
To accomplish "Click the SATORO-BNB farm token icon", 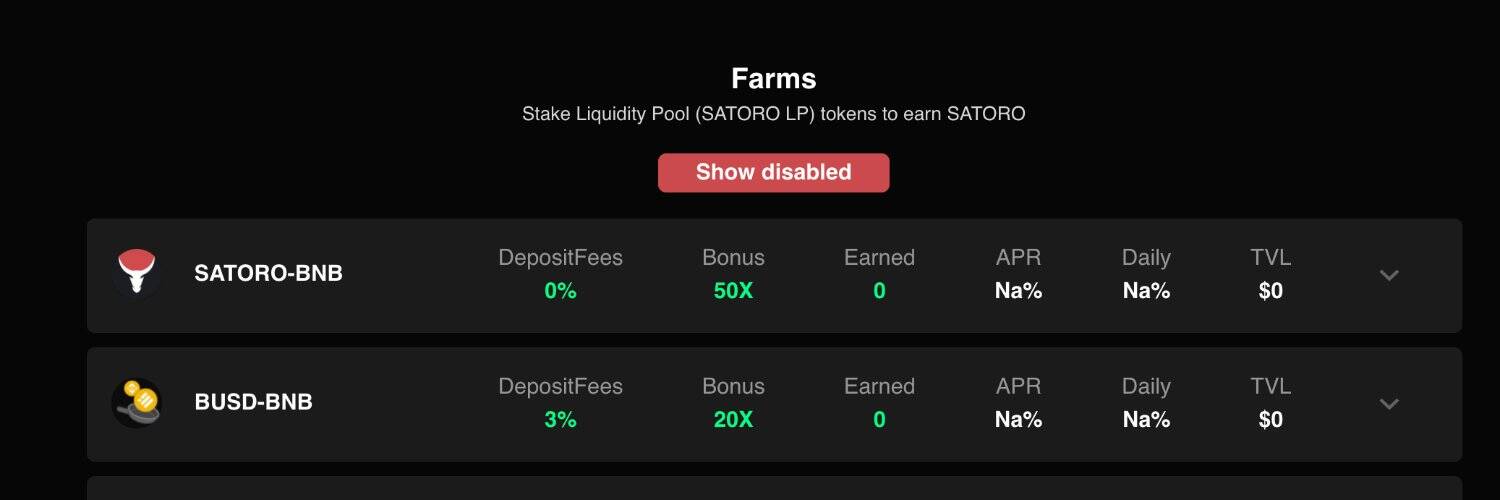I will coord(137,273).
